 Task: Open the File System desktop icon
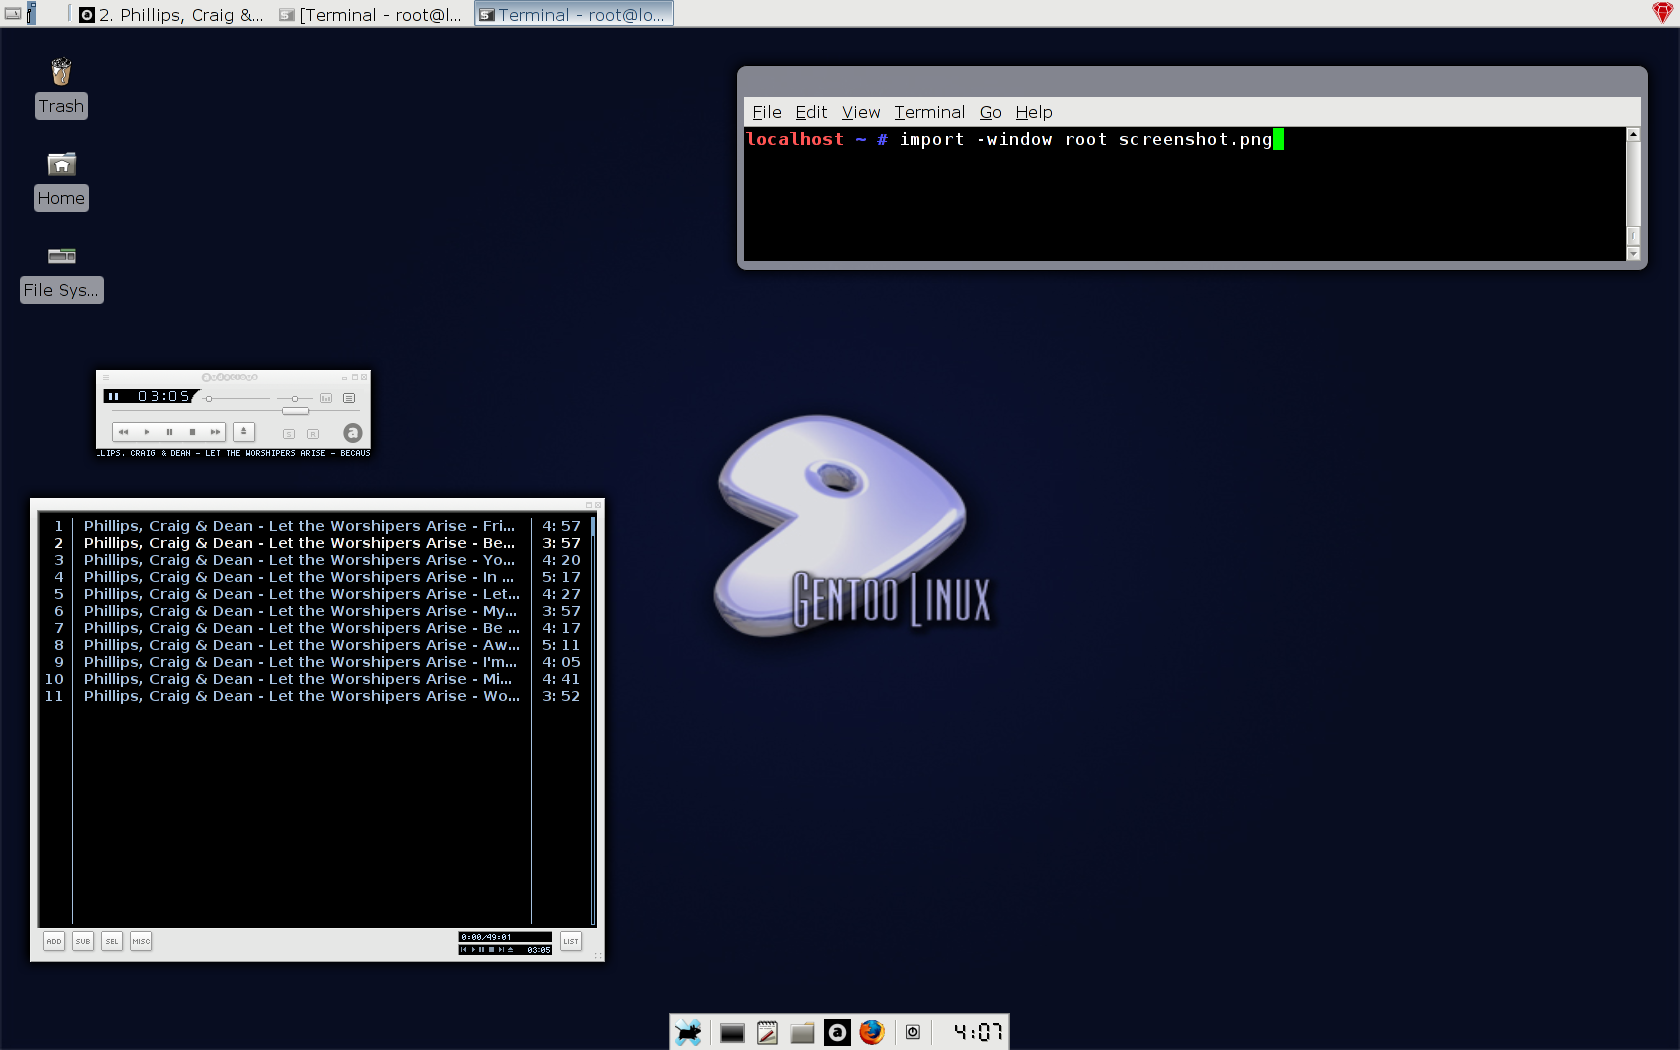[62, 274]
